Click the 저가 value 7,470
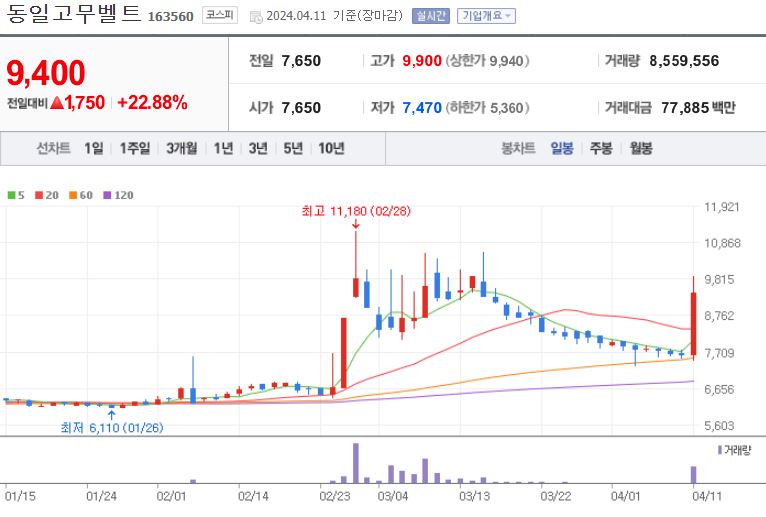This screenshot has width=766, height=517. (422, 108)
